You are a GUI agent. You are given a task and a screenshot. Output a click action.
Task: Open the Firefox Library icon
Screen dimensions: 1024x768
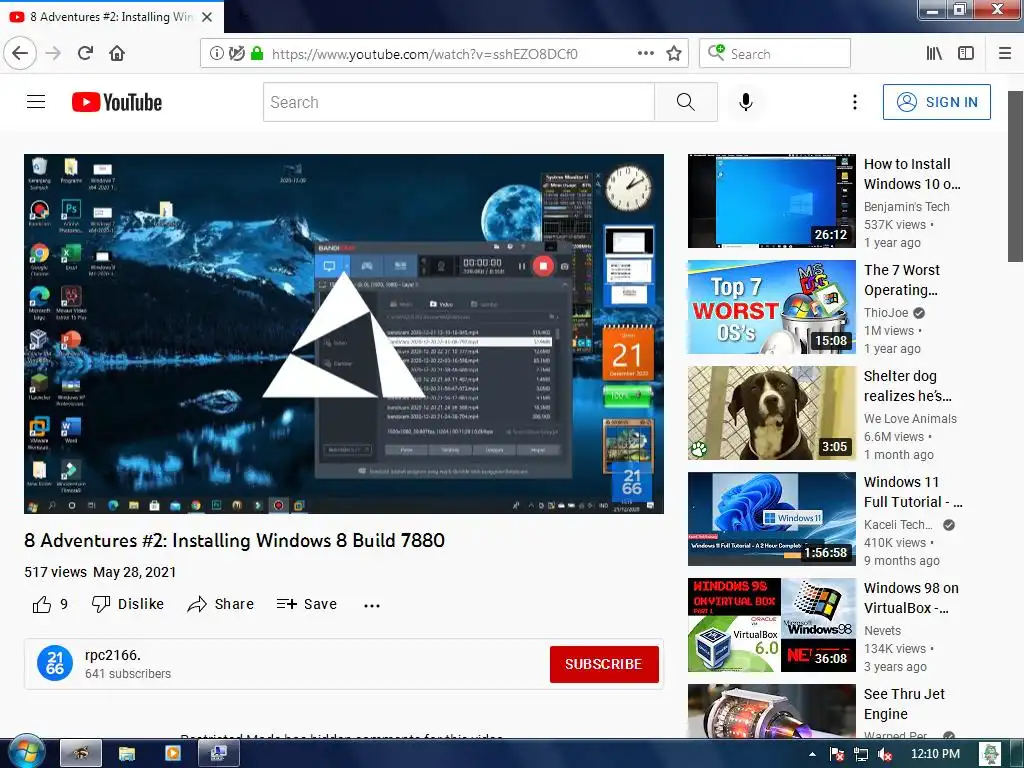(934, 54)
